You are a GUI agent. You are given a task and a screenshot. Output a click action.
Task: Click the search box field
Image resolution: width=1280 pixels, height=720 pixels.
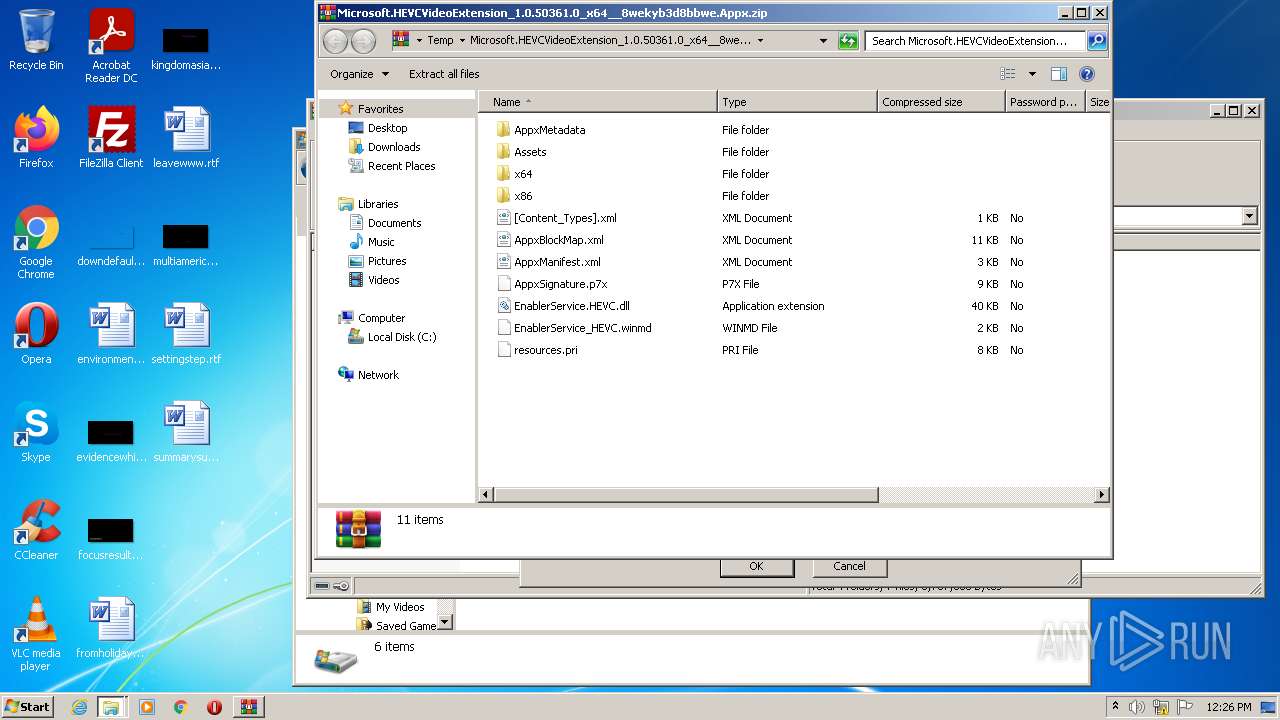coord(975,41)
